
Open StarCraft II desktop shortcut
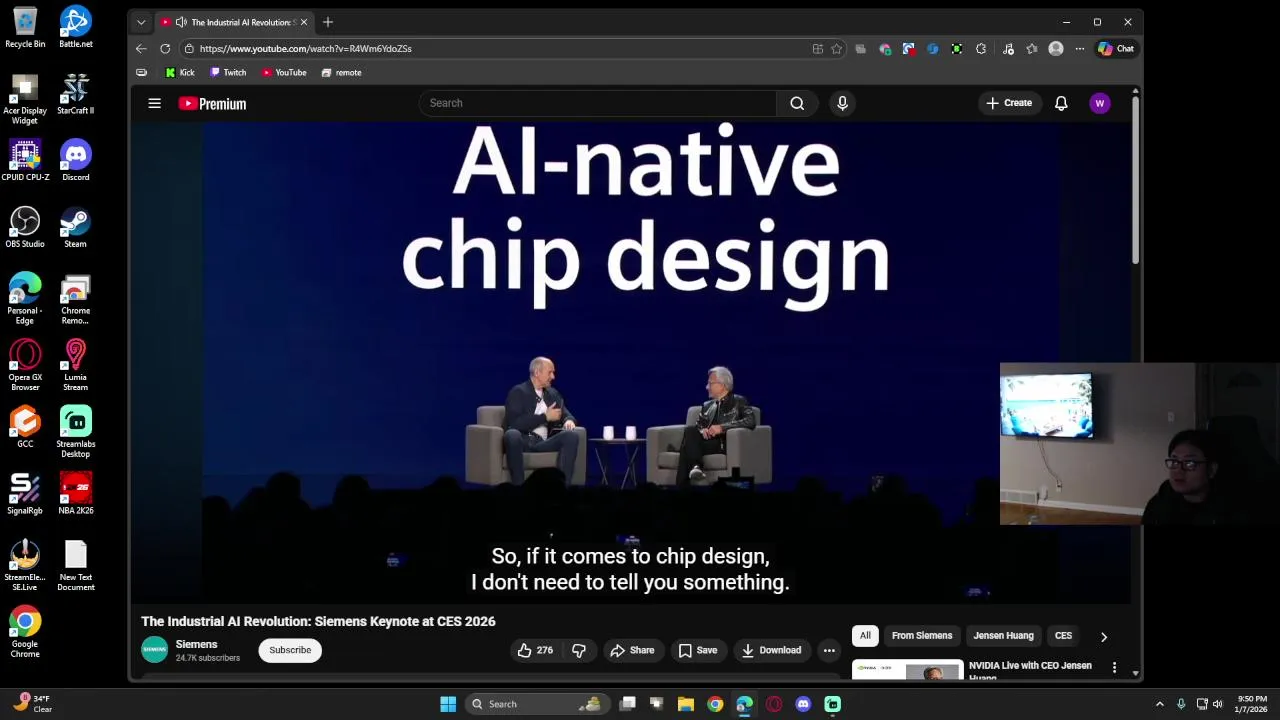(75, 94)
